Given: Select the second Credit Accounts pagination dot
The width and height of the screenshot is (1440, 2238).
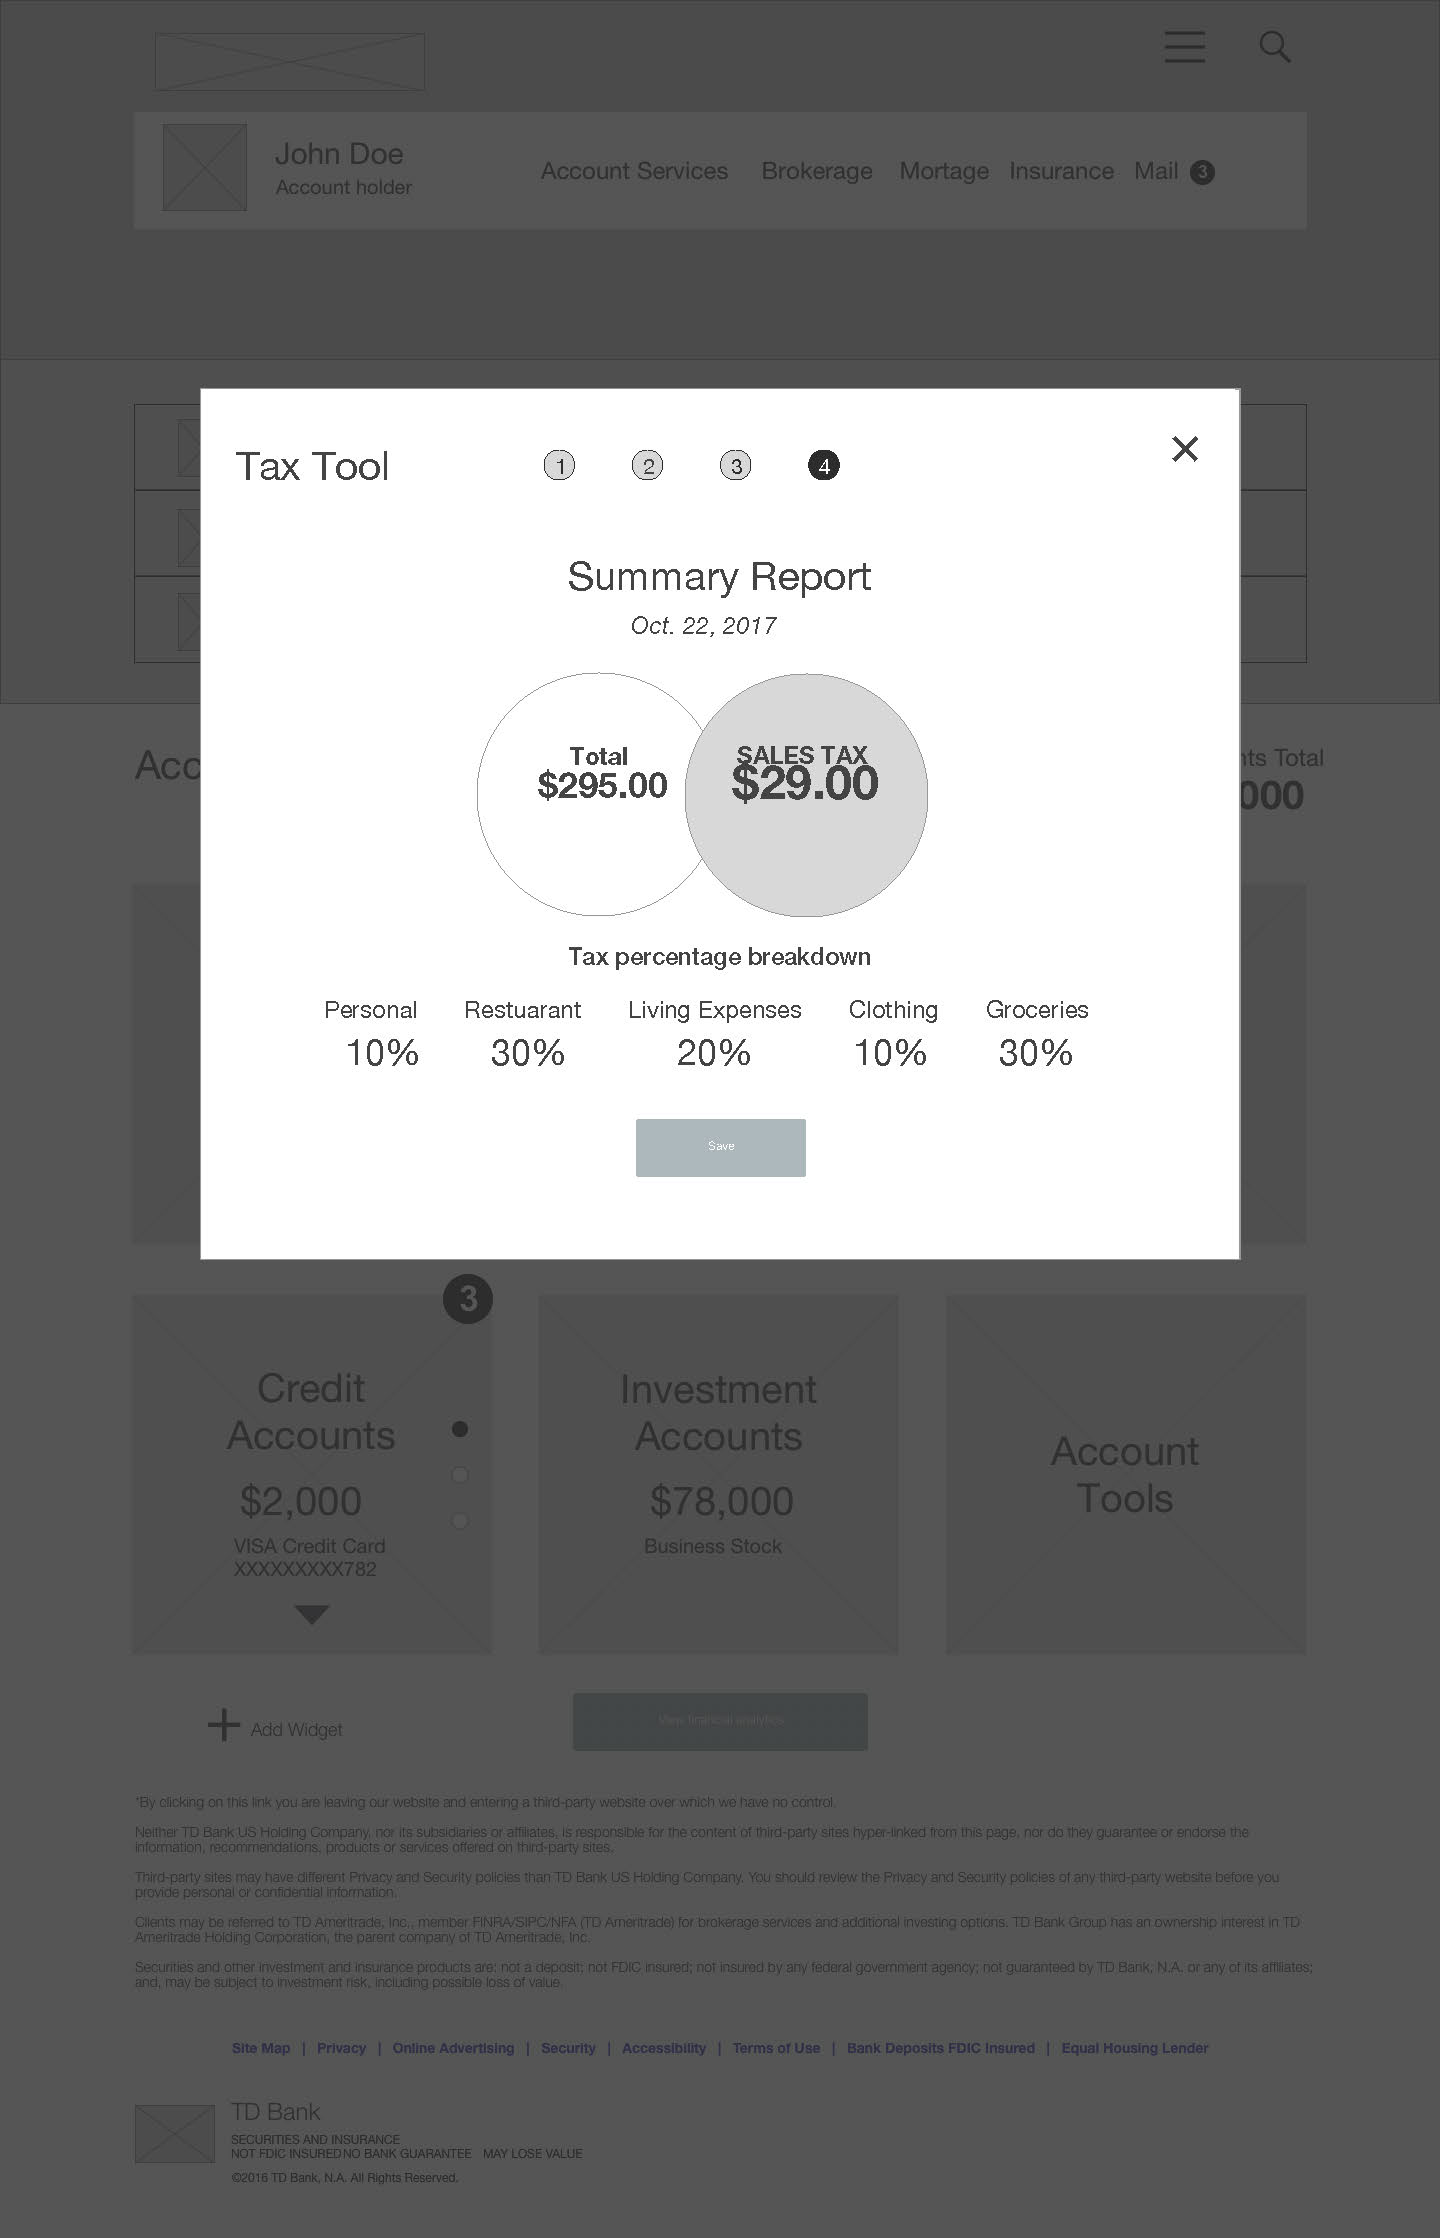Looking at the screenshot, I should [460, 1475].
